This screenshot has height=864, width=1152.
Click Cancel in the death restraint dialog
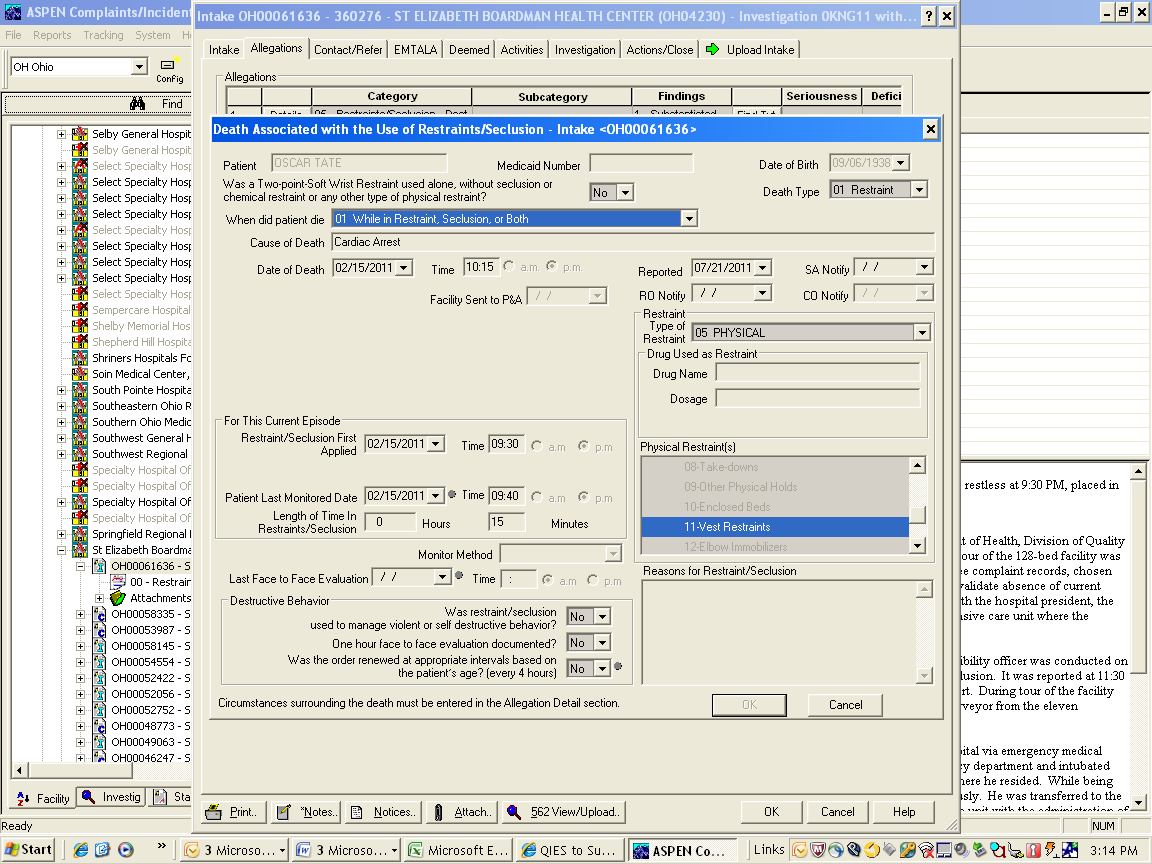tap(845, 705)
